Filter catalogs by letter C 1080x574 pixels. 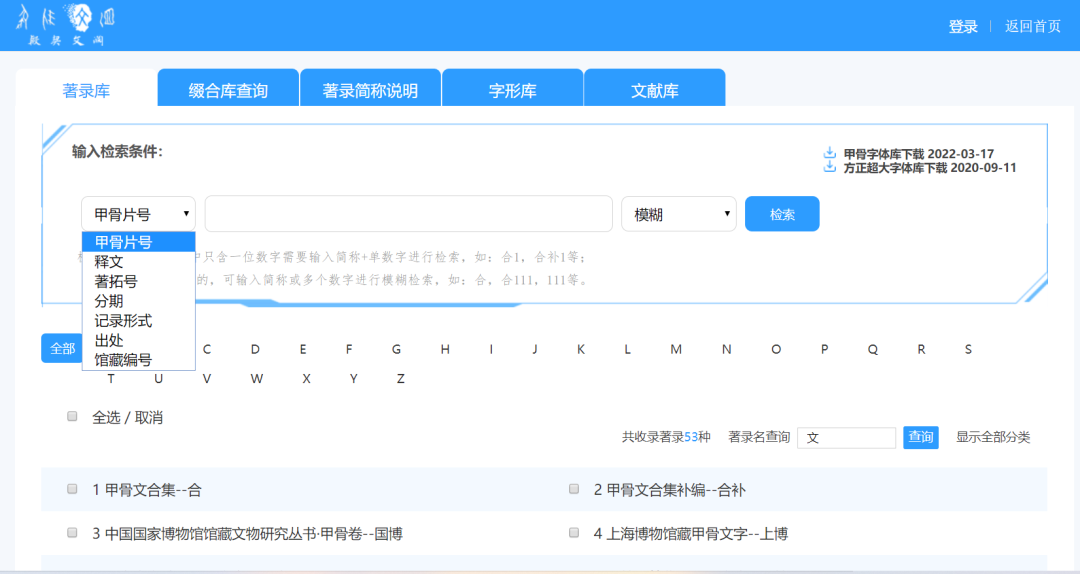207,349
